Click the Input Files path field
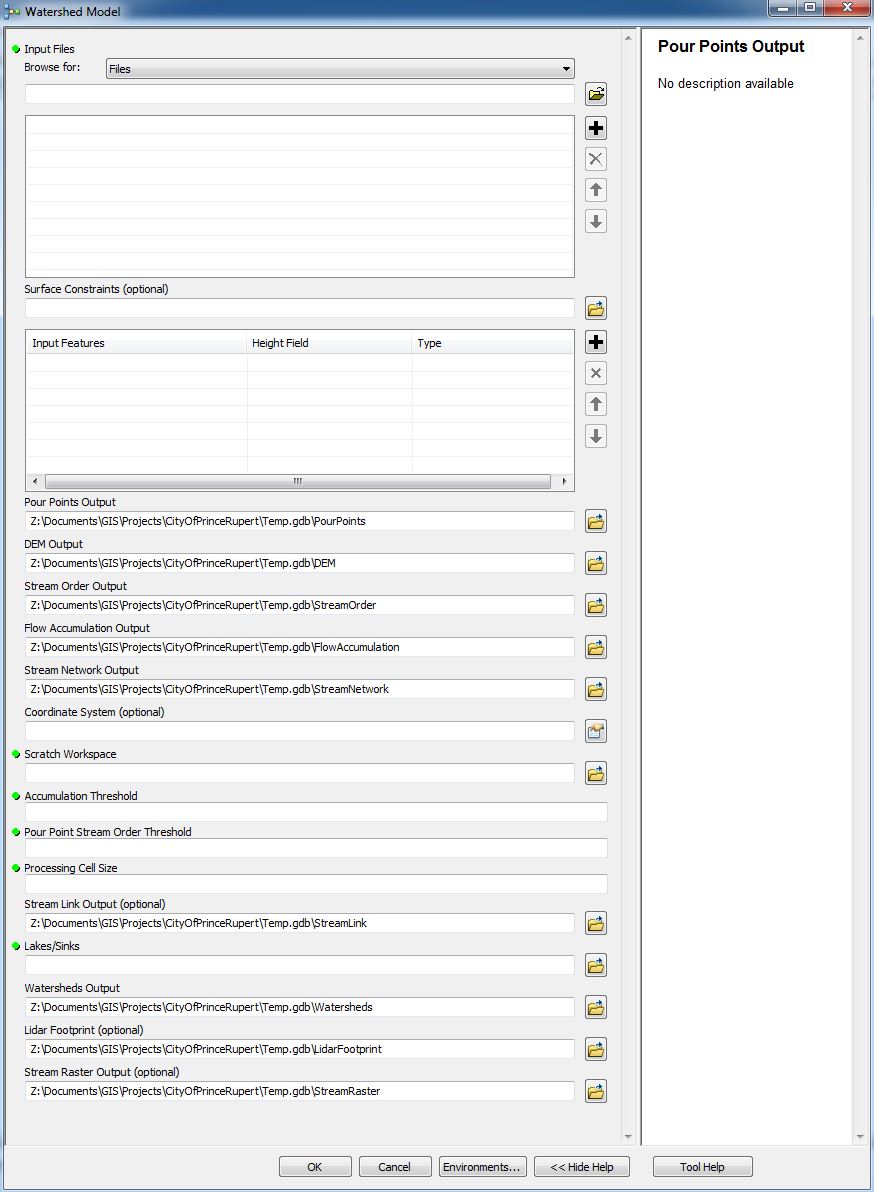874x1192 pixels. tap(299, 94)
